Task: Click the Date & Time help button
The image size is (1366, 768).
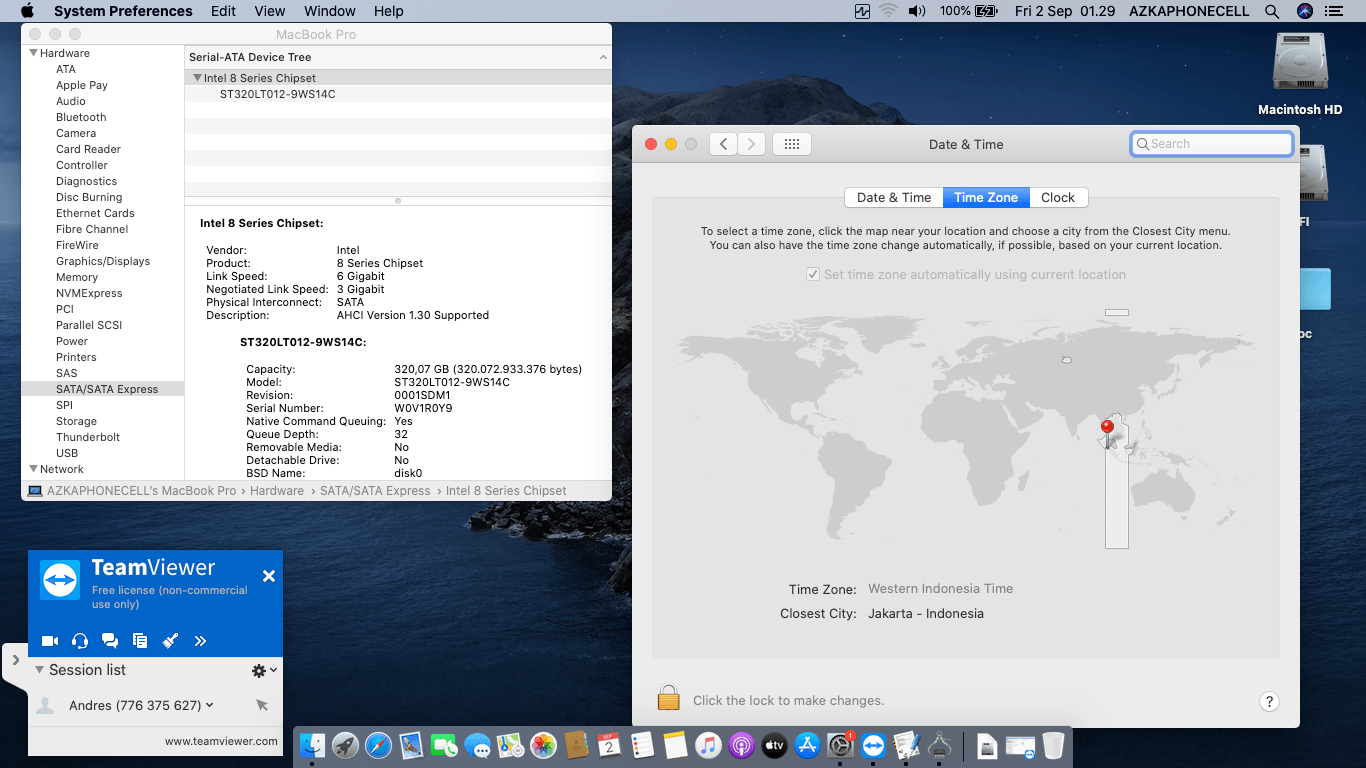Action: pos(1268,701)
